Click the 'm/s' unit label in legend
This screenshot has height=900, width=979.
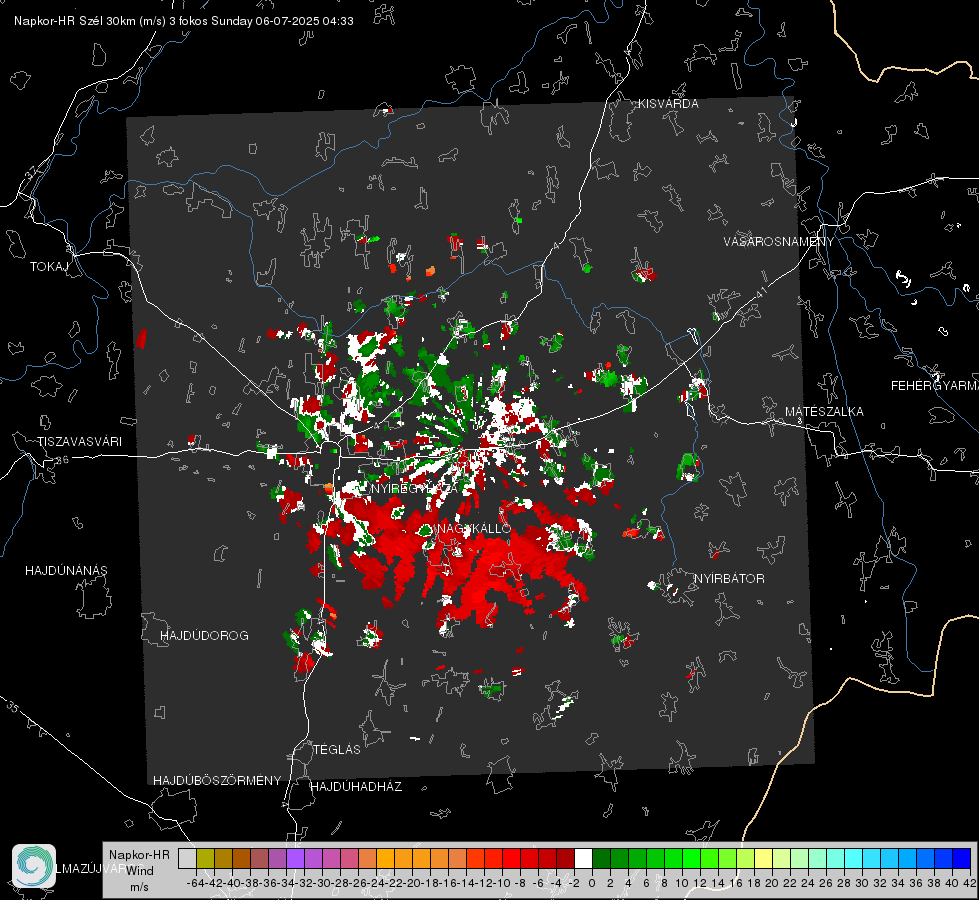139,887
